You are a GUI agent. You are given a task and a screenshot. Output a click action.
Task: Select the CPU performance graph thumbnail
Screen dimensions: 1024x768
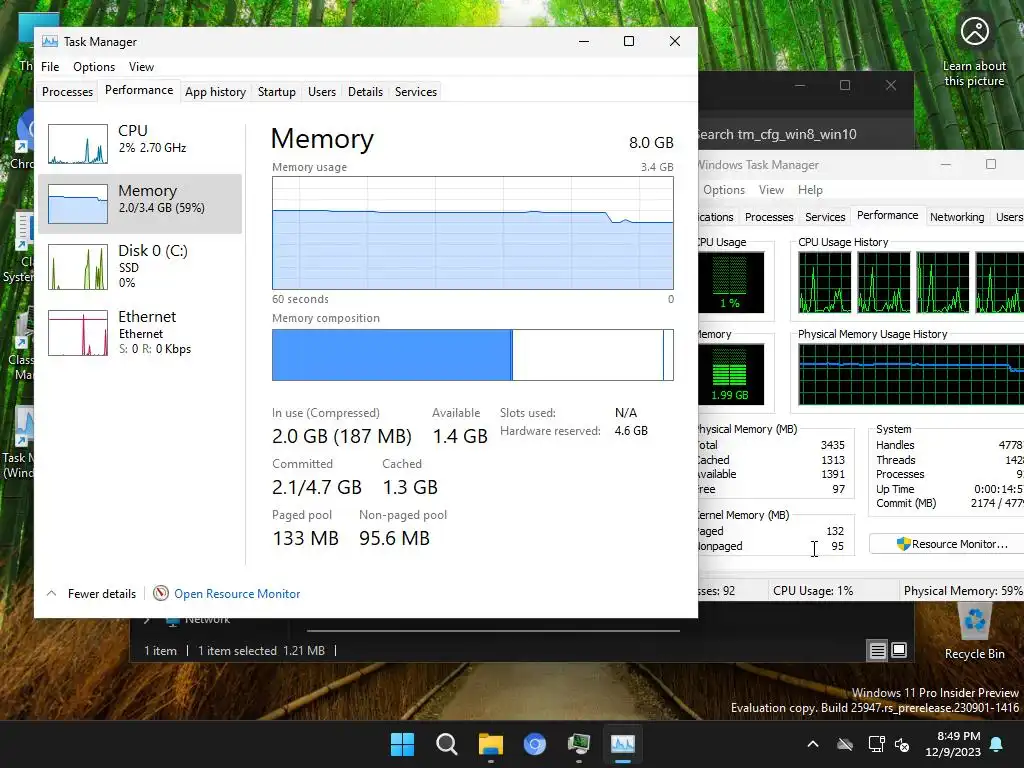pos(78,144)
